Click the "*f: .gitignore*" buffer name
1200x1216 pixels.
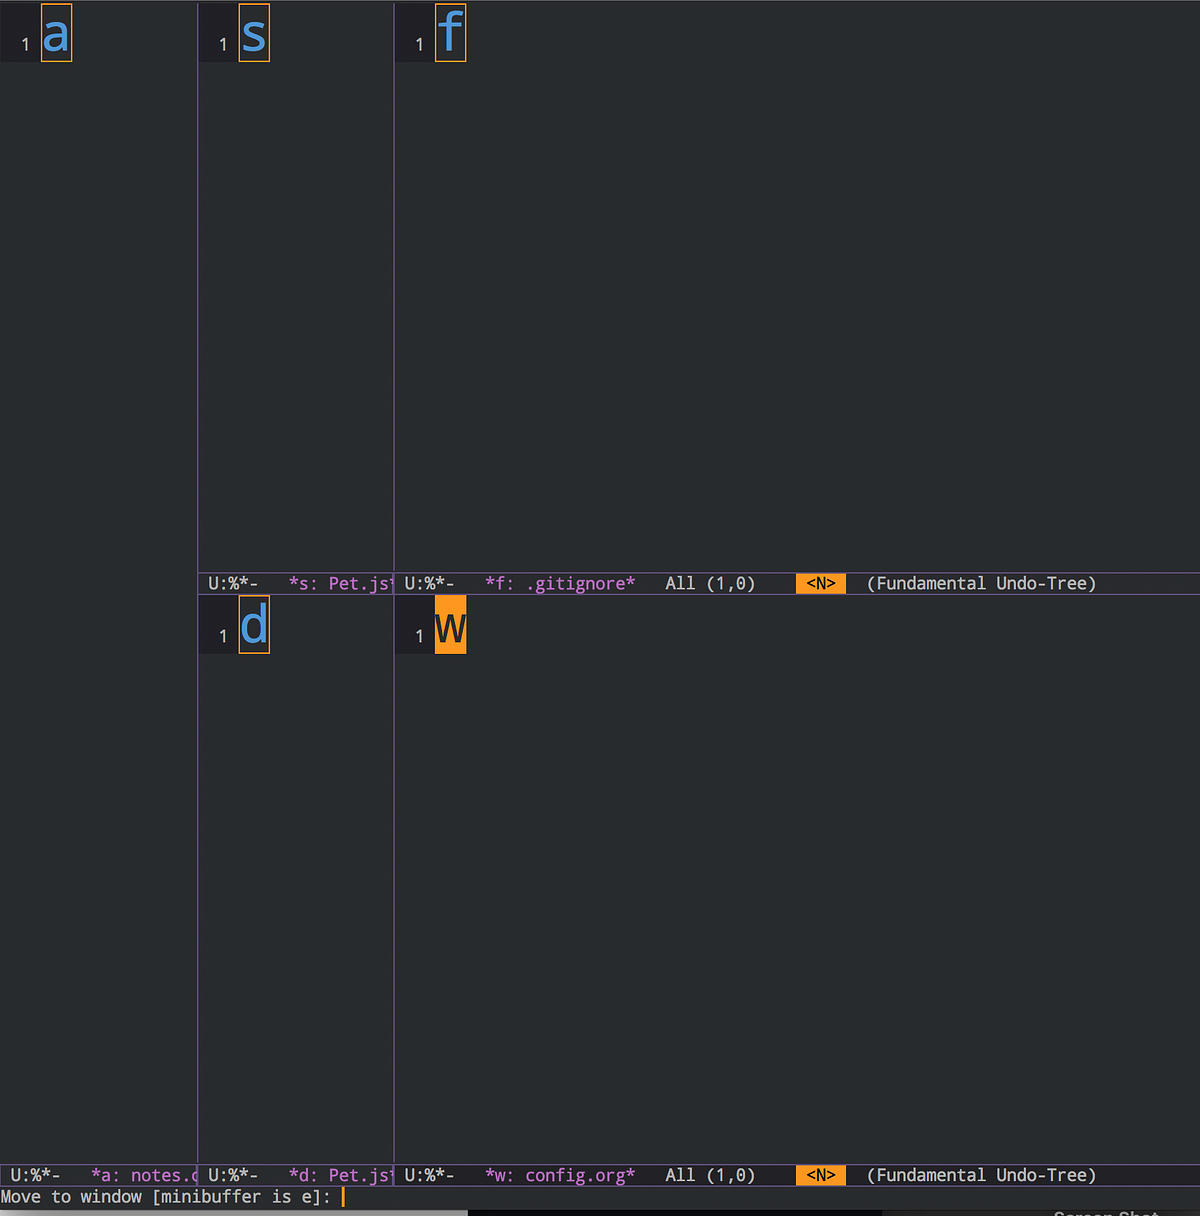point(560,583)
